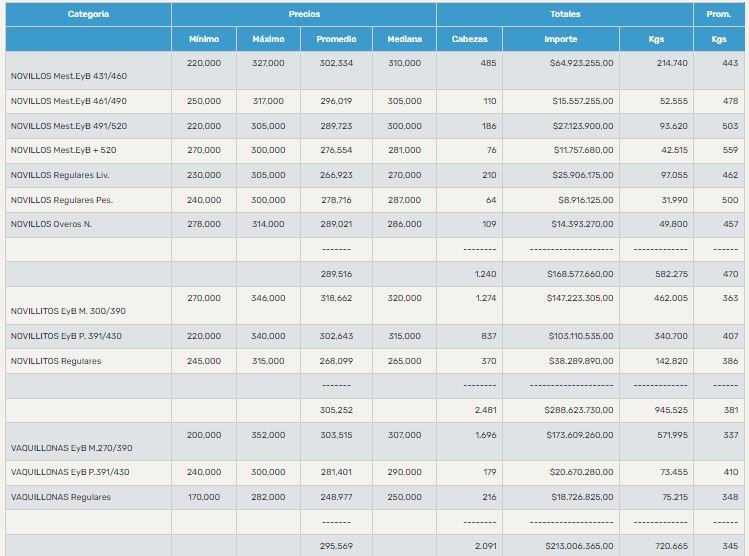
Task: Click the VAQUILLONAS EyB P.391/430 category cell
Action: 70,473
